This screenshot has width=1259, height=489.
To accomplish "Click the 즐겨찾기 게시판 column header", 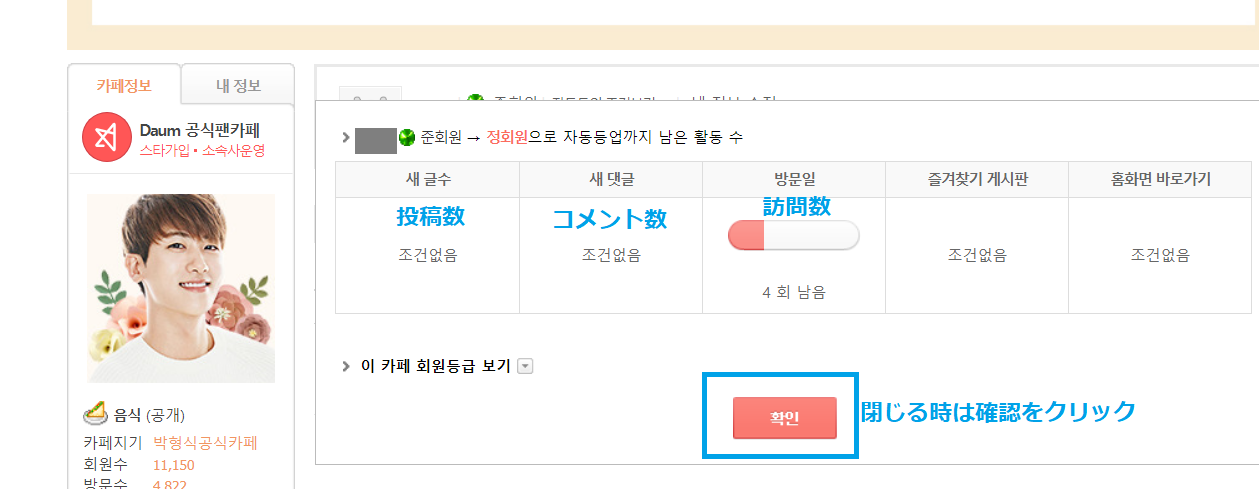I will (977, 180).
